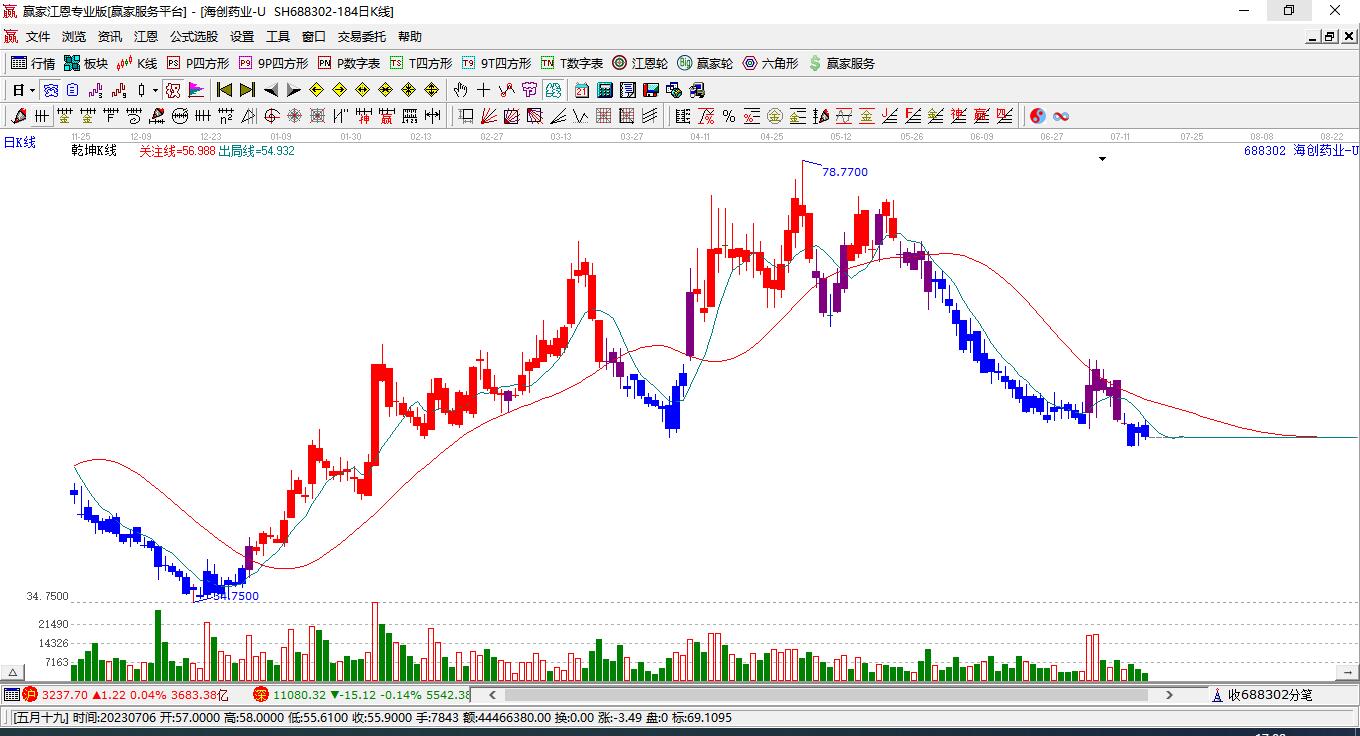Open 赢家服务 with dollar icon
Viewport: 1360px width, 736px height.
pyautogui.click(x=841, y=63)
